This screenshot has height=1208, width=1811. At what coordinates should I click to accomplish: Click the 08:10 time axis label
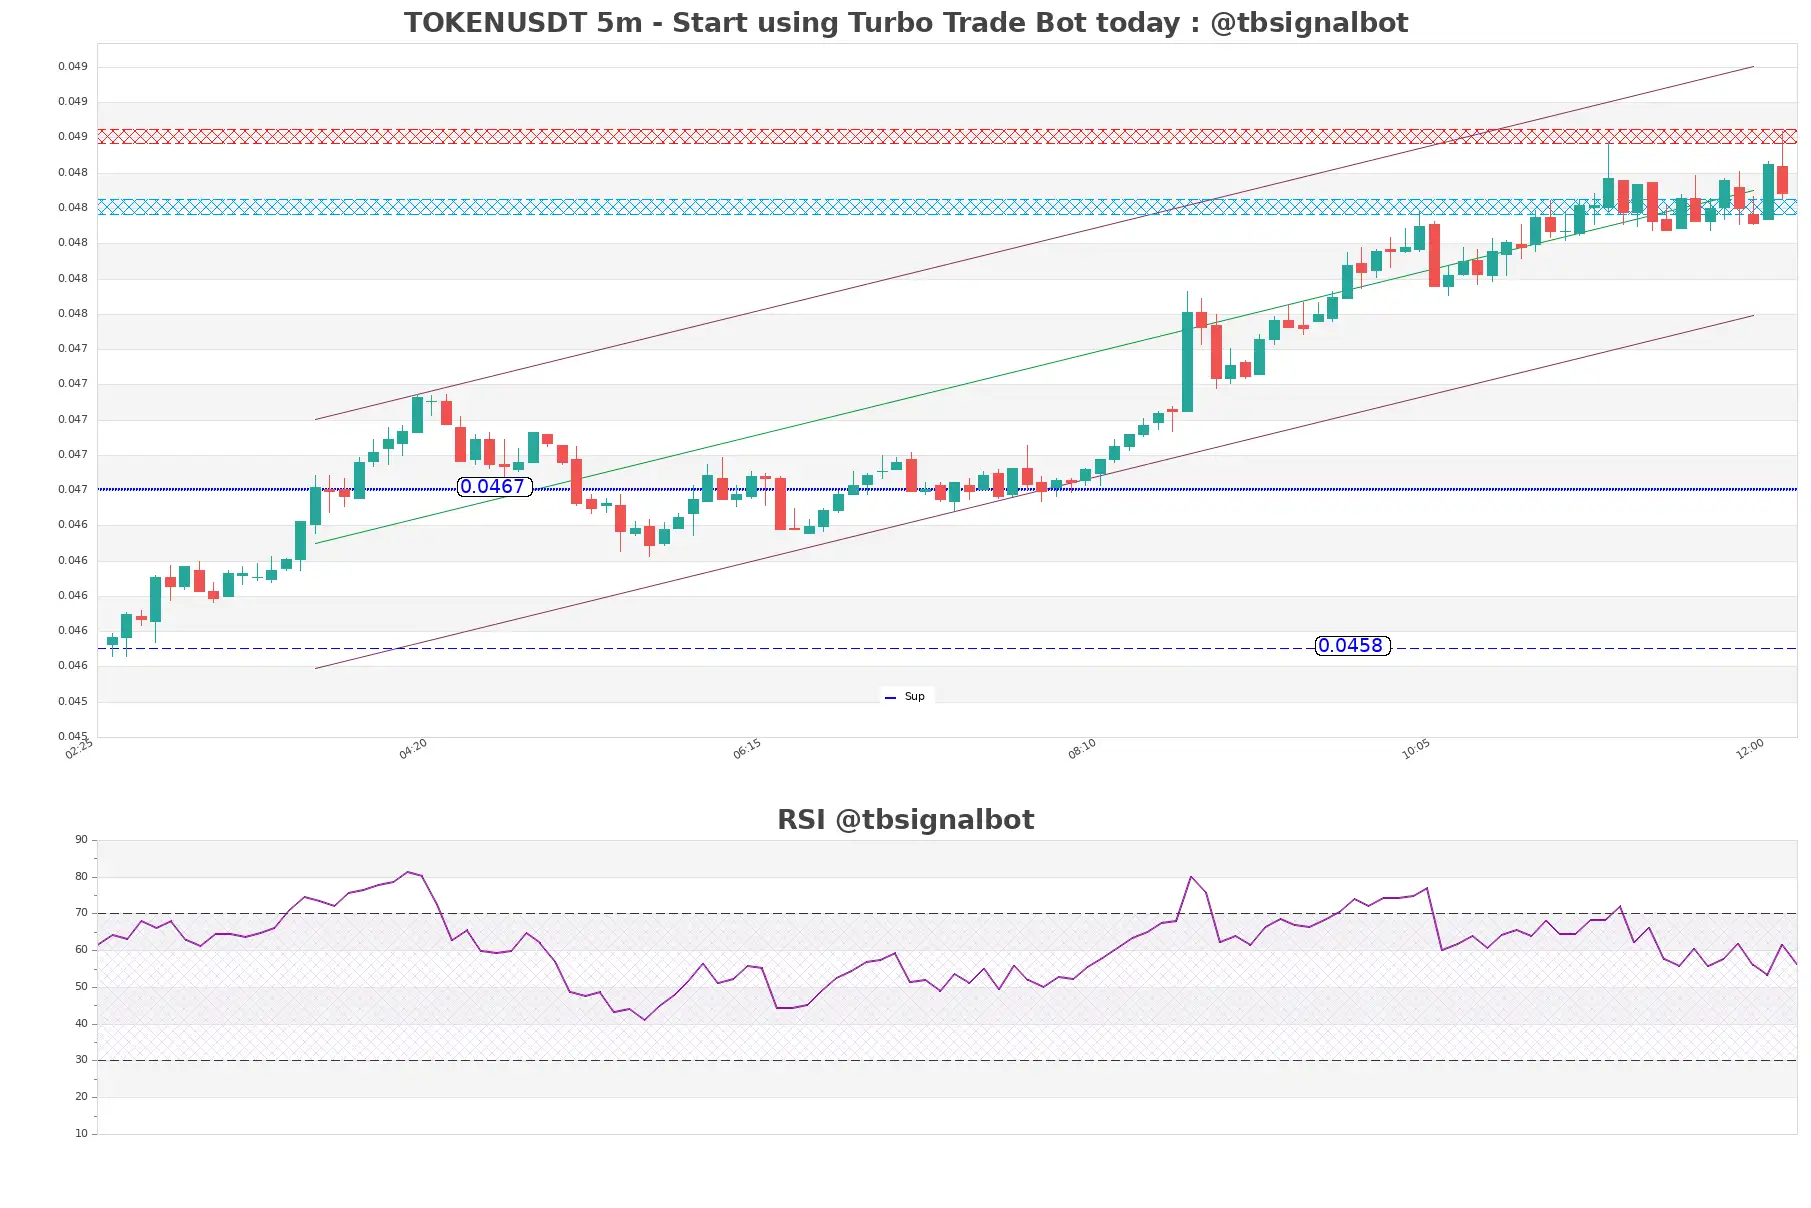click(1082, 749)
